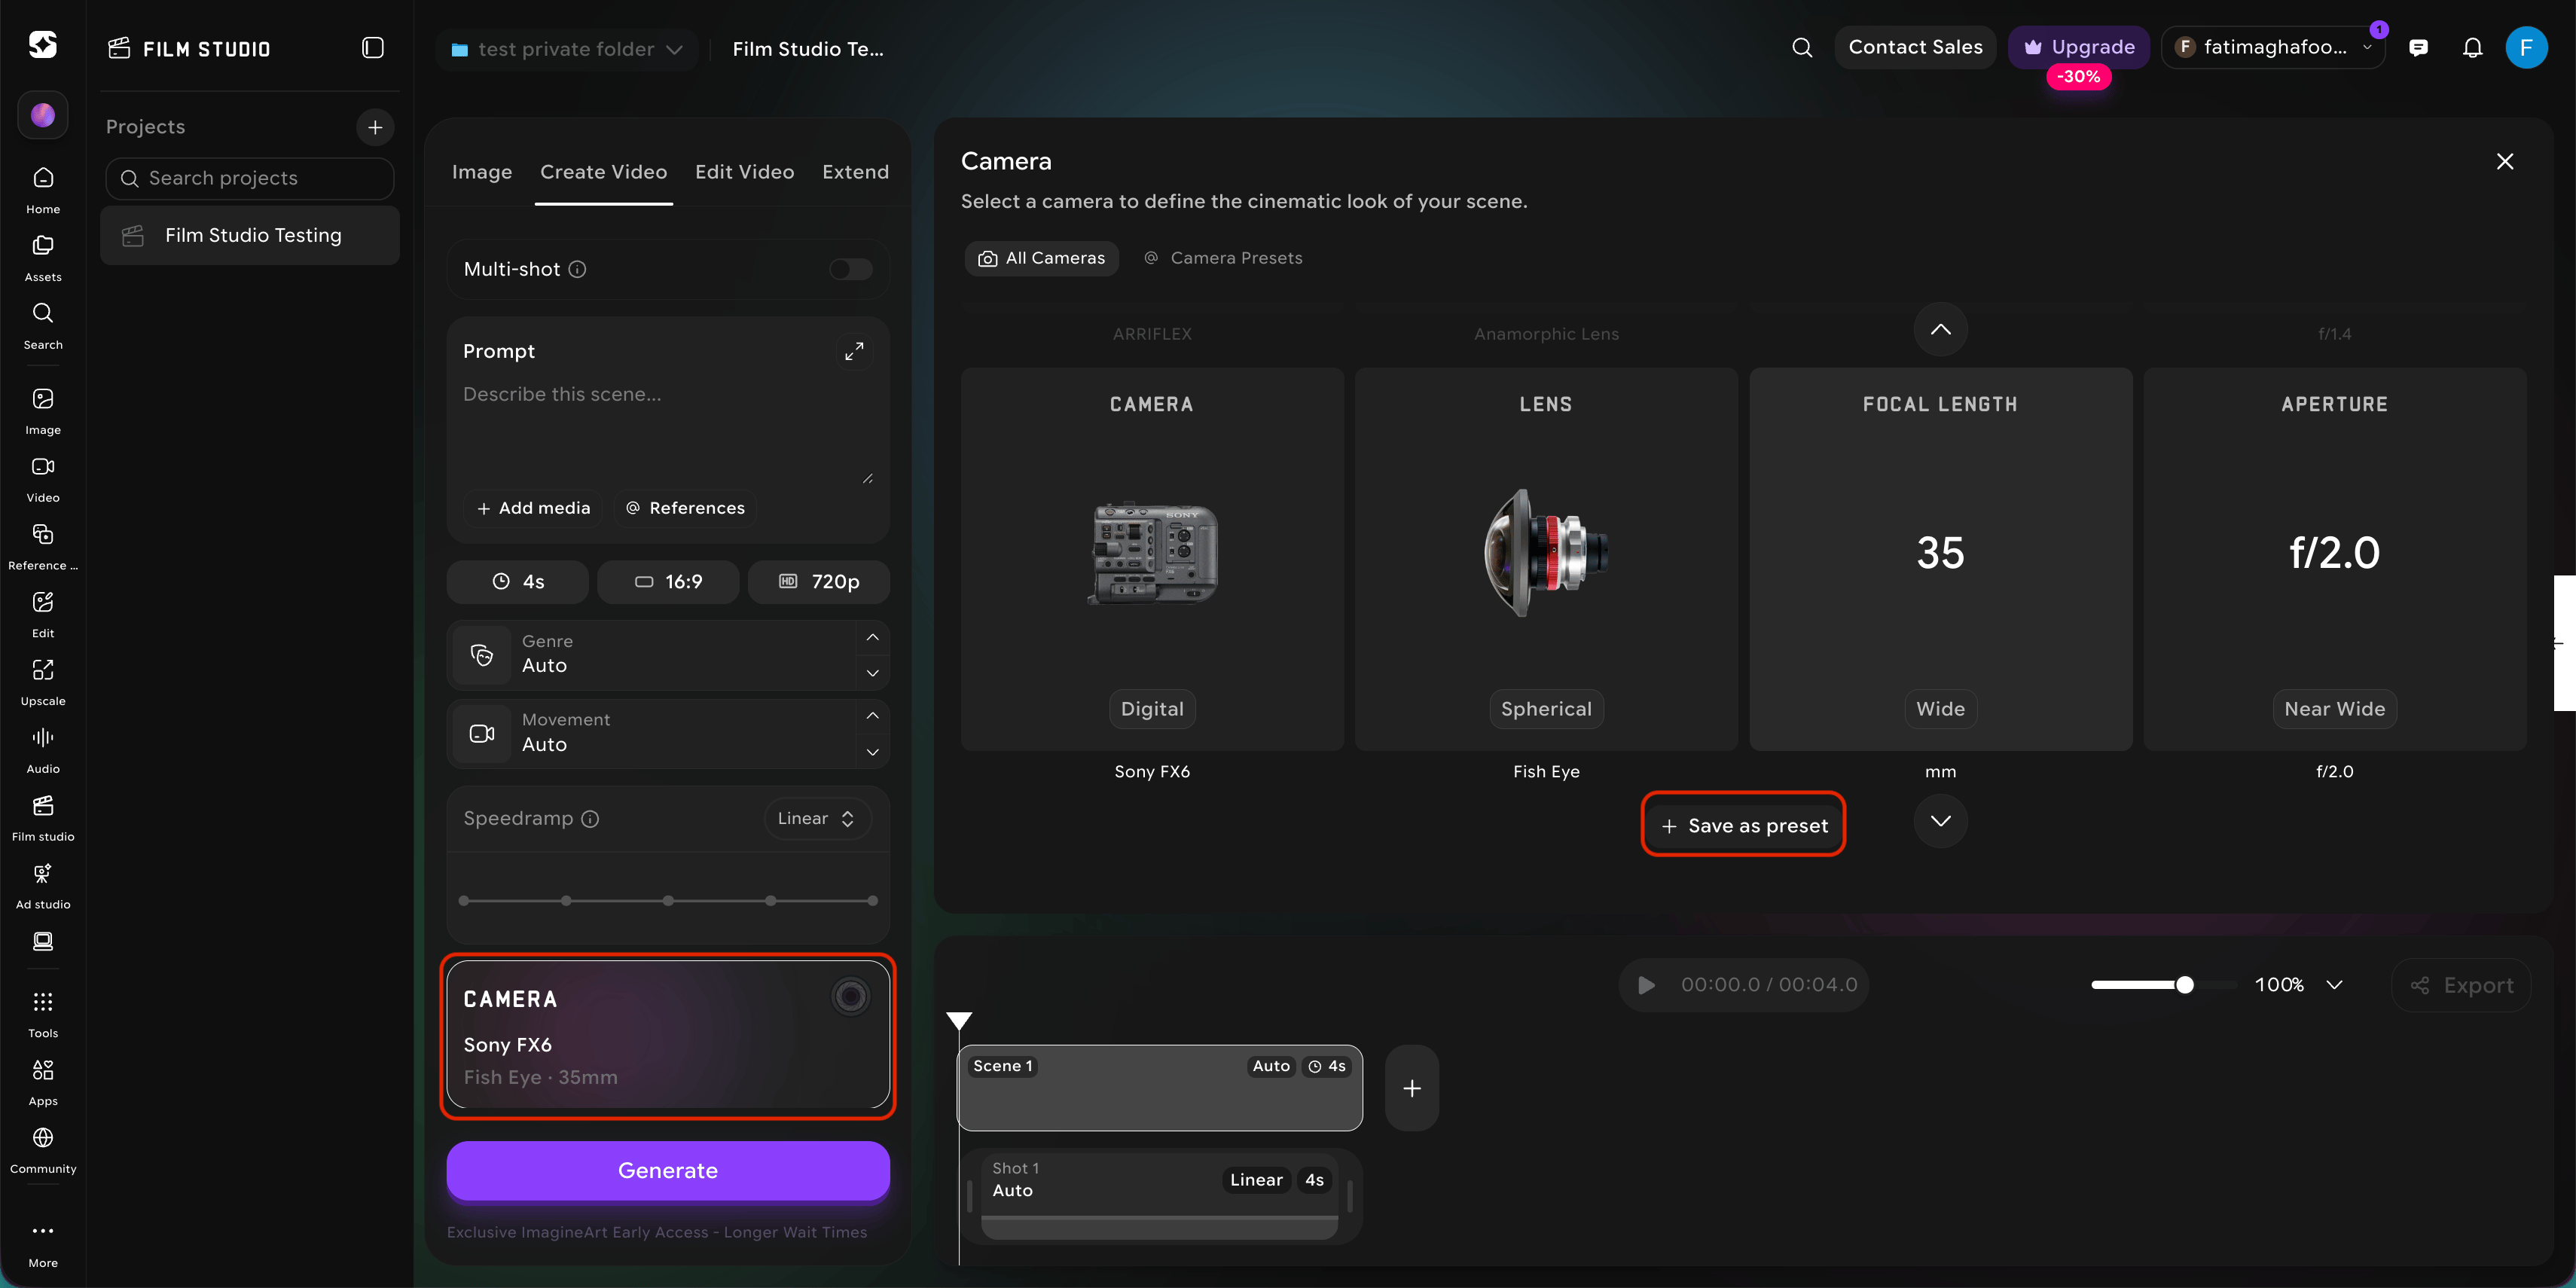
Task: Open the user profile avatar
Action: point(2527,47)
